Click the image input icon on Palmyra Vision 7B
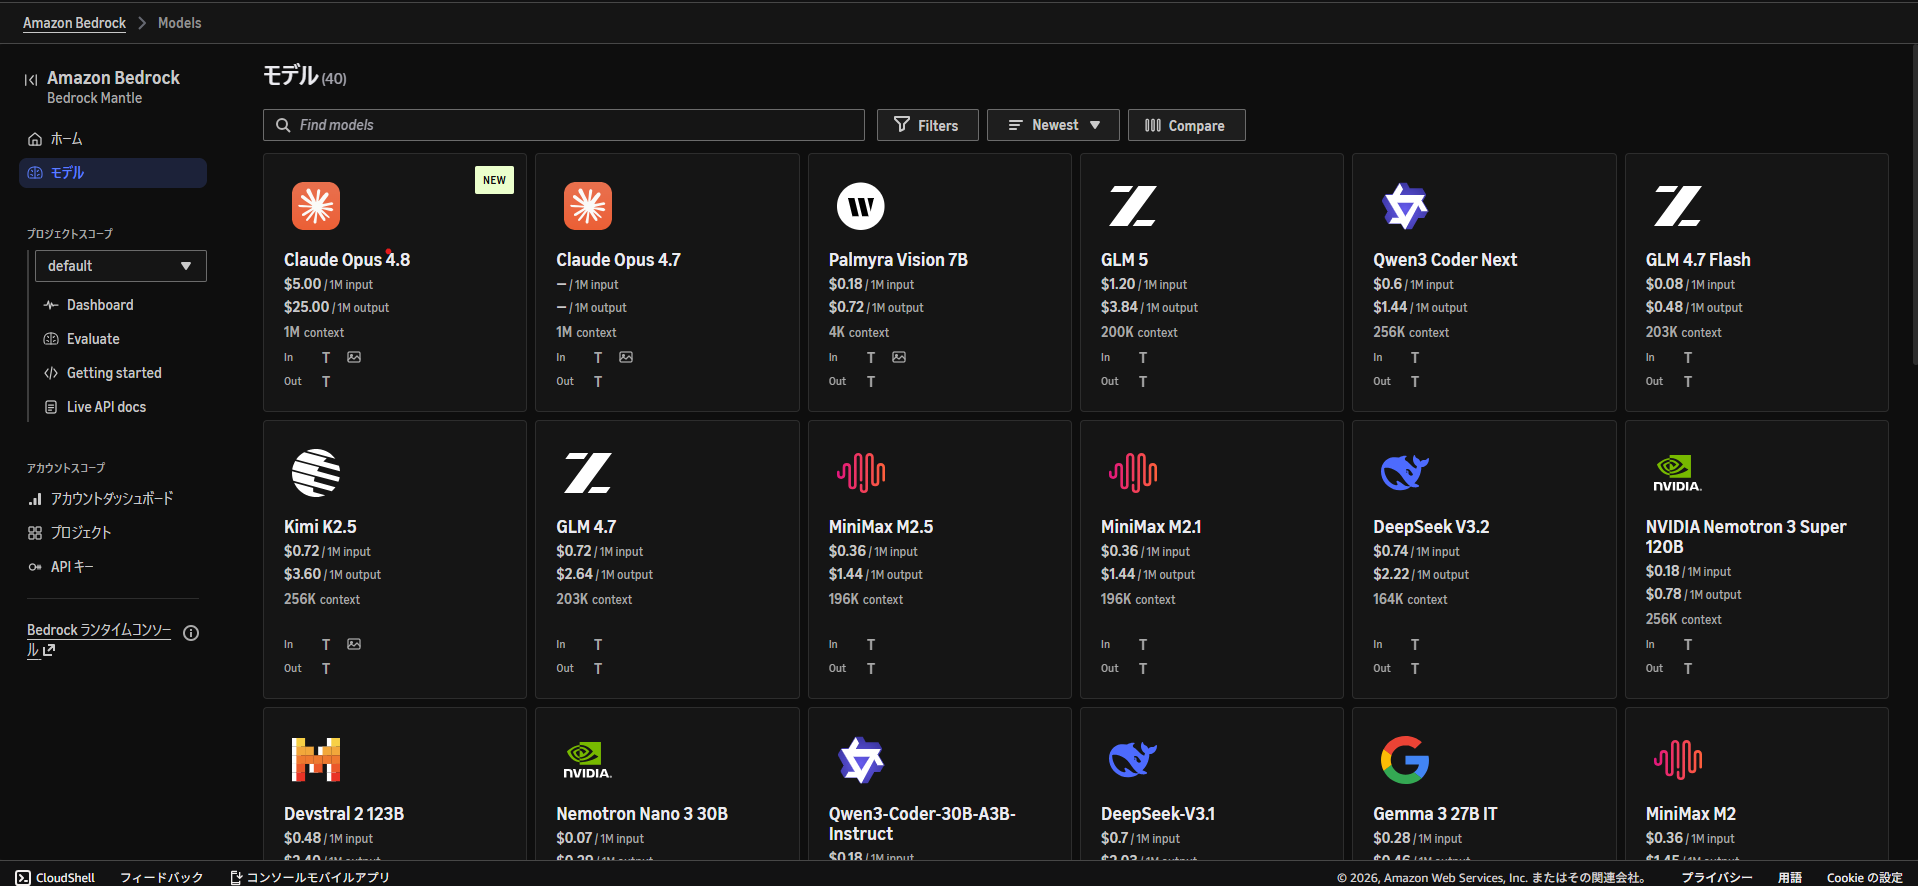This screenshot has width=1918, height=886. click(x=899, y=357)
